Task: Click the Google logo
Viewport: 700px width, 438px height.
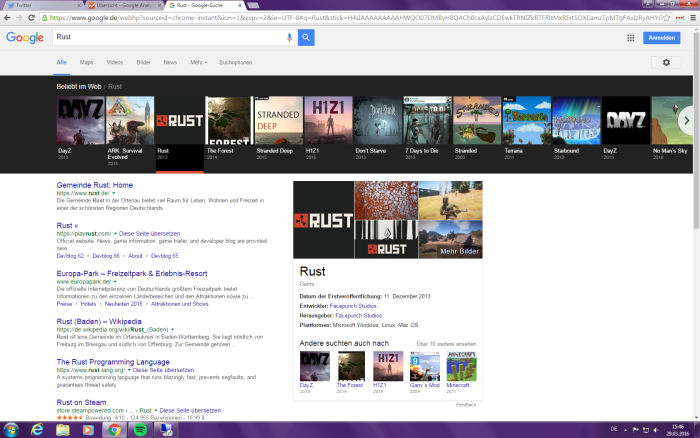Action: [25, 38]
